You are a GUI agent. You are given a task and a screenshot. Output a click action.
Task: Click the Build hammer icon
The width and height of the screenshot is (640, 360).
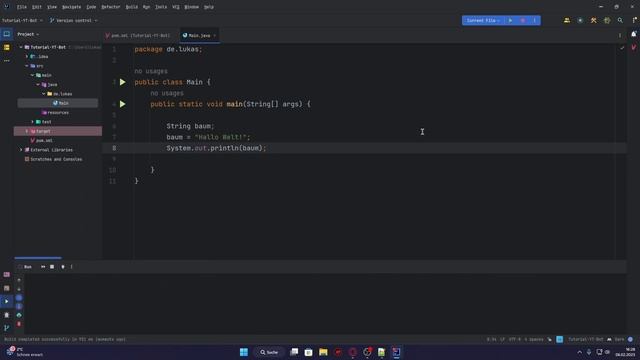click(x=593, y=20)
